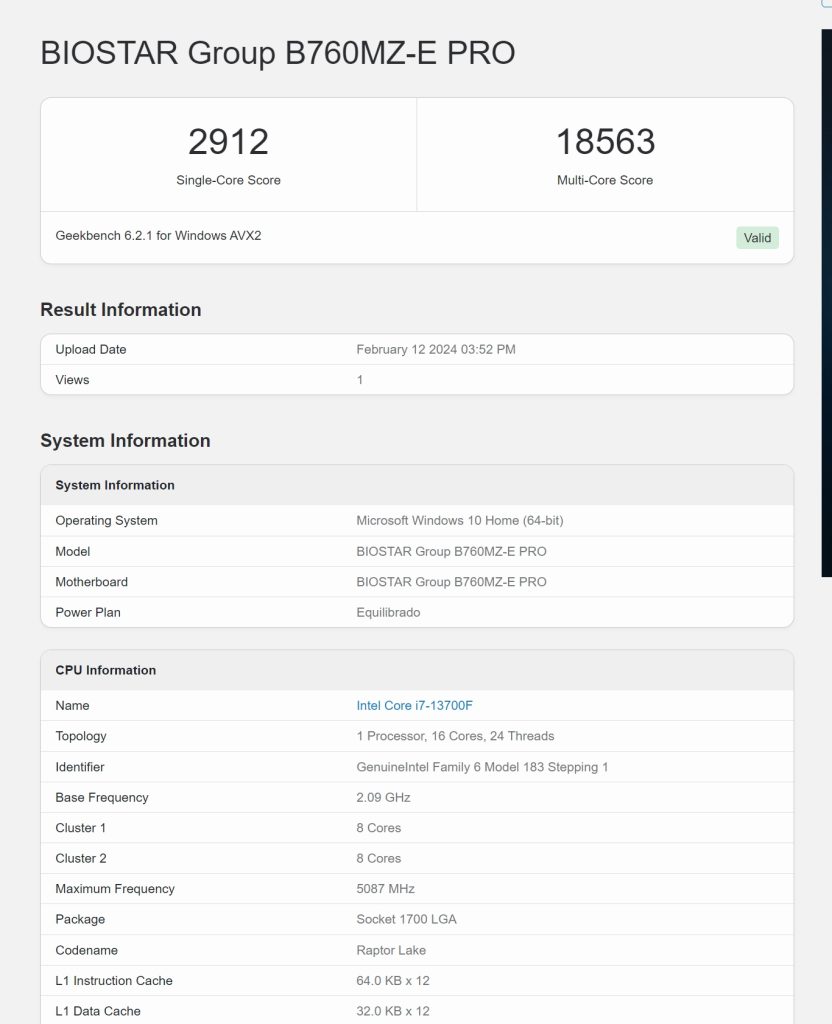Click the Maximum Frequency label
Viewport: 832px width, 1024px height.
115,889
